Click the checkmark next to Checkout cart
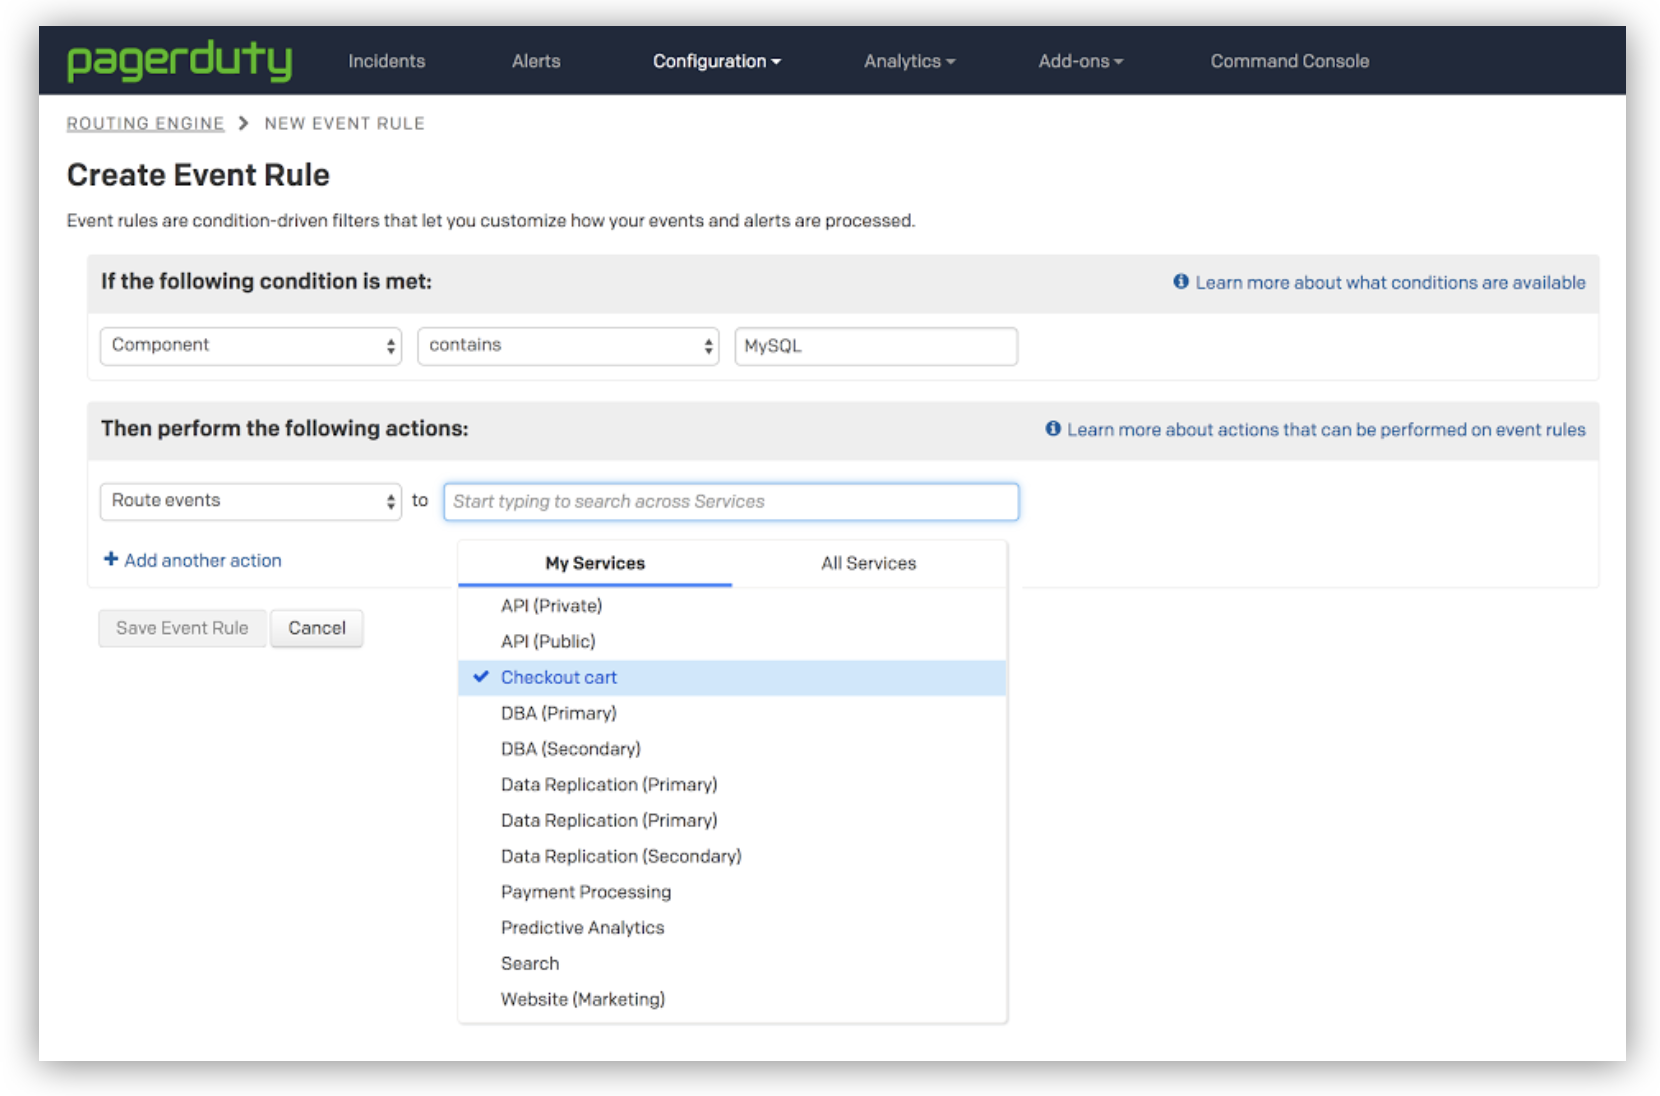 tap(481, 677)
